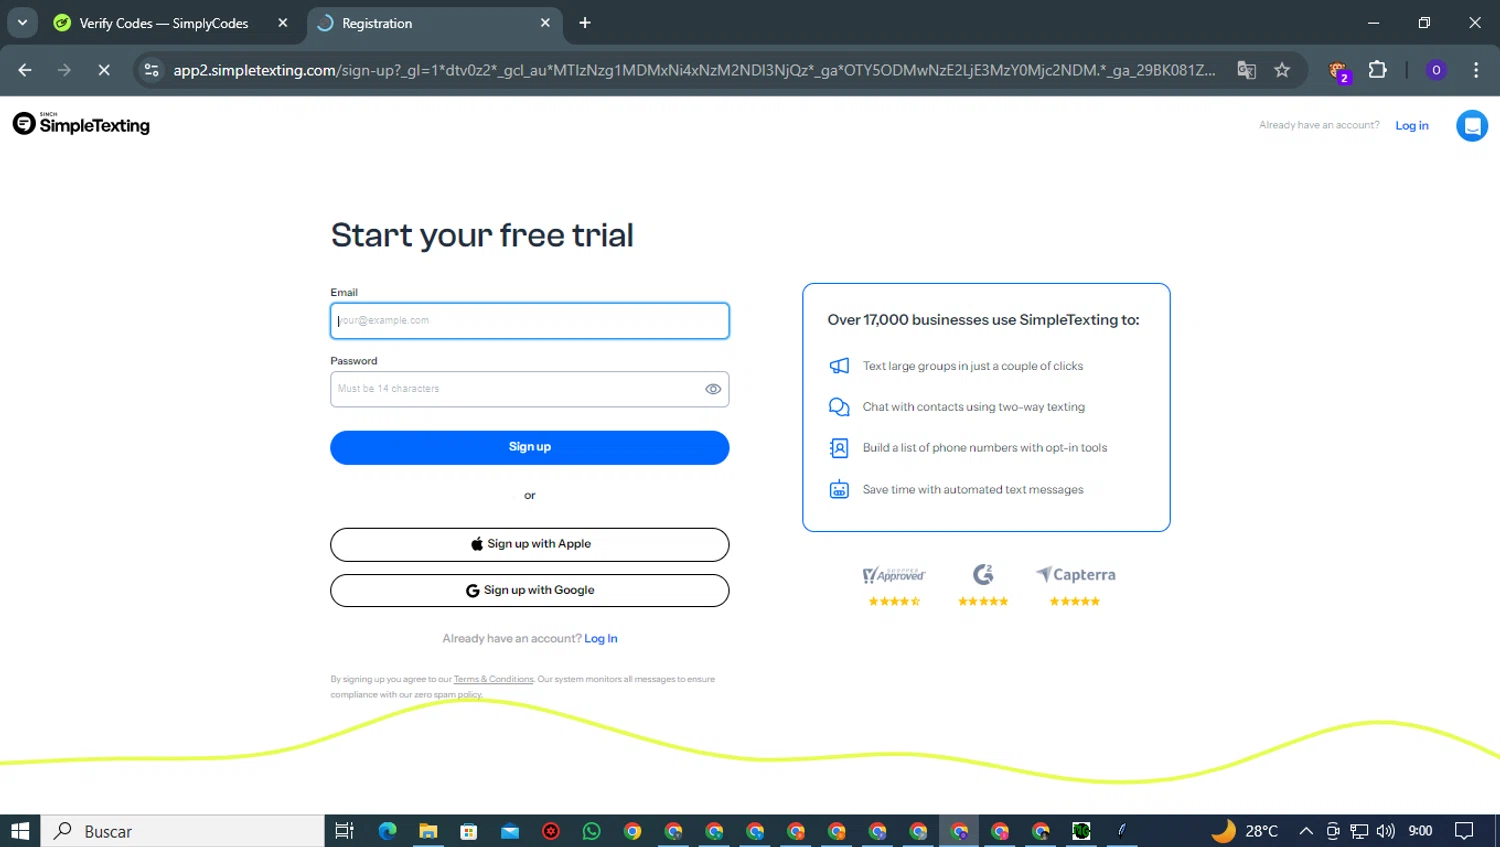Image resolution: width=1500 pixels, height=847 pixels.
Task: Click the contact list opt-in tools icon
Action: click(839, 448)
